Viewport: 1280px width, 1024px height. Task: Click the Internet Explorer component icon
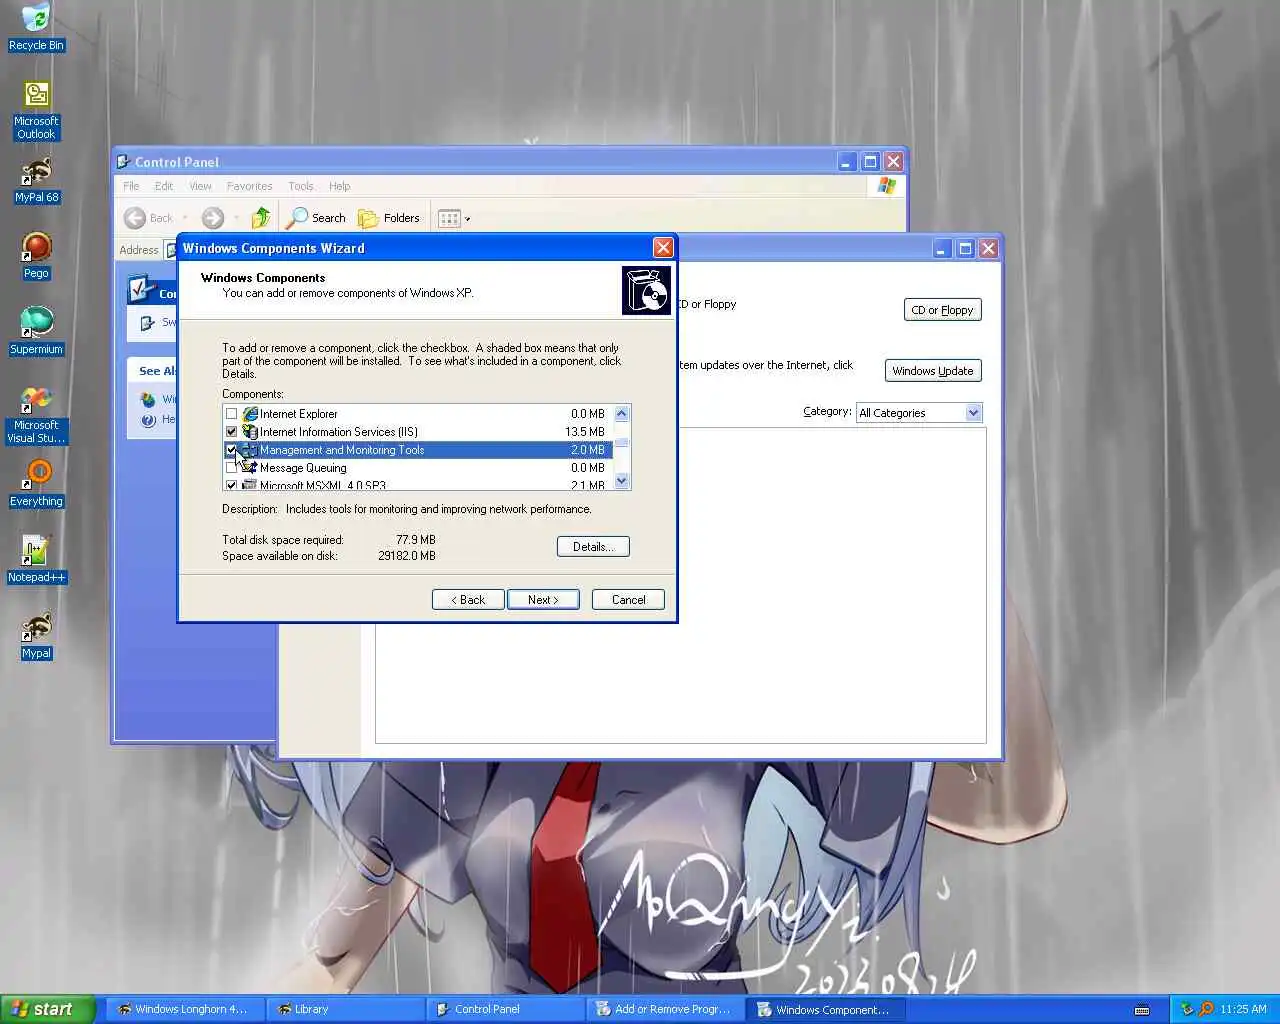pos(250,413)
